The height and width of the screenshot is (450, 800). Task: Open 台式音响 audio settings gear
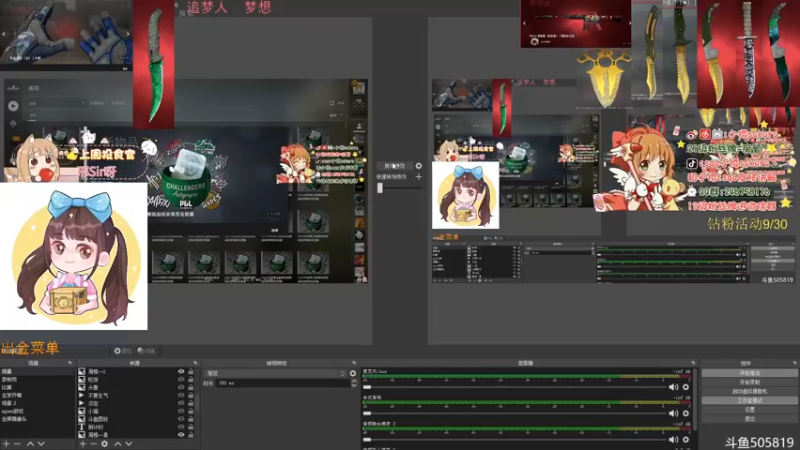[x=686, y=413]
